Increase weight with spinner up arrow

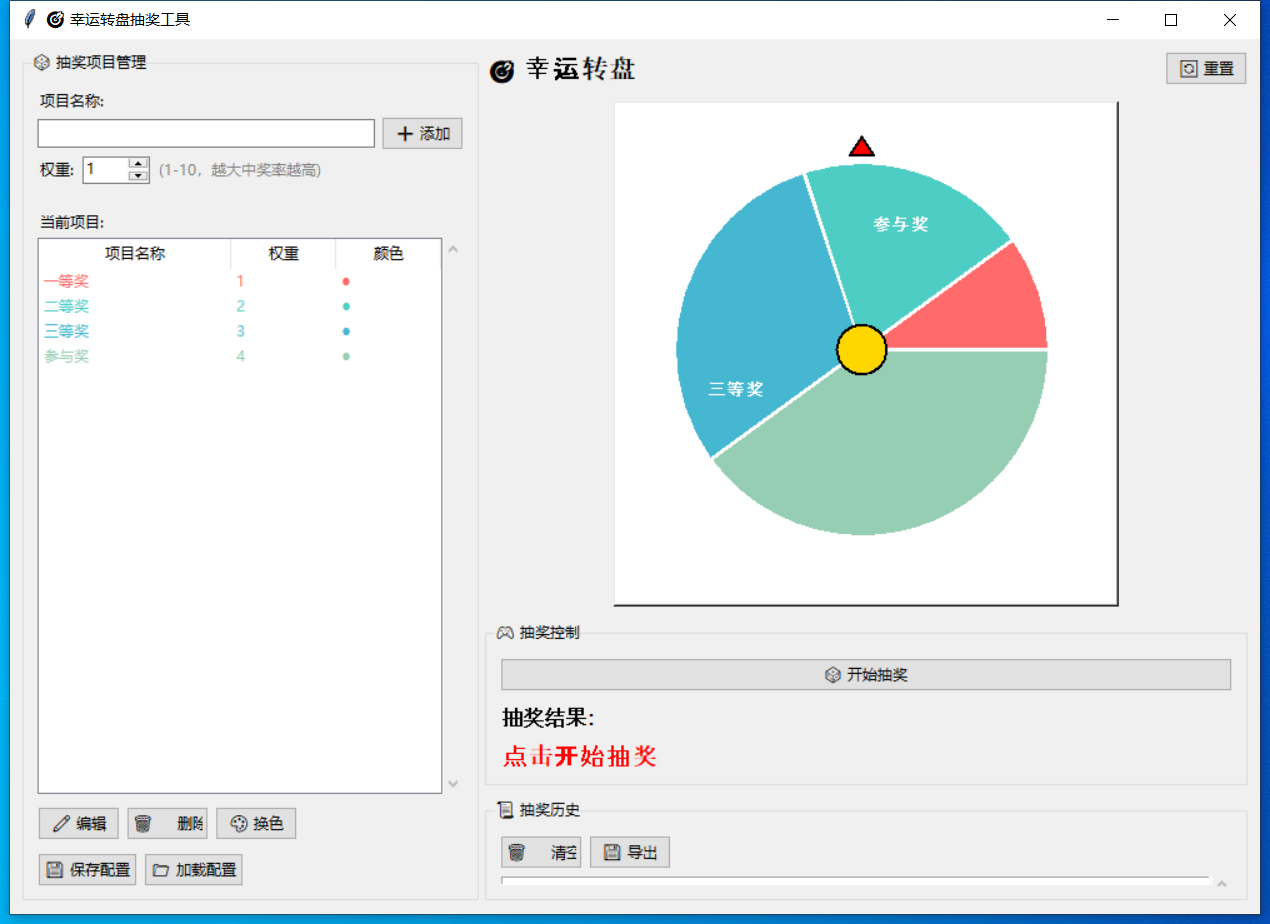coord(139,163)
